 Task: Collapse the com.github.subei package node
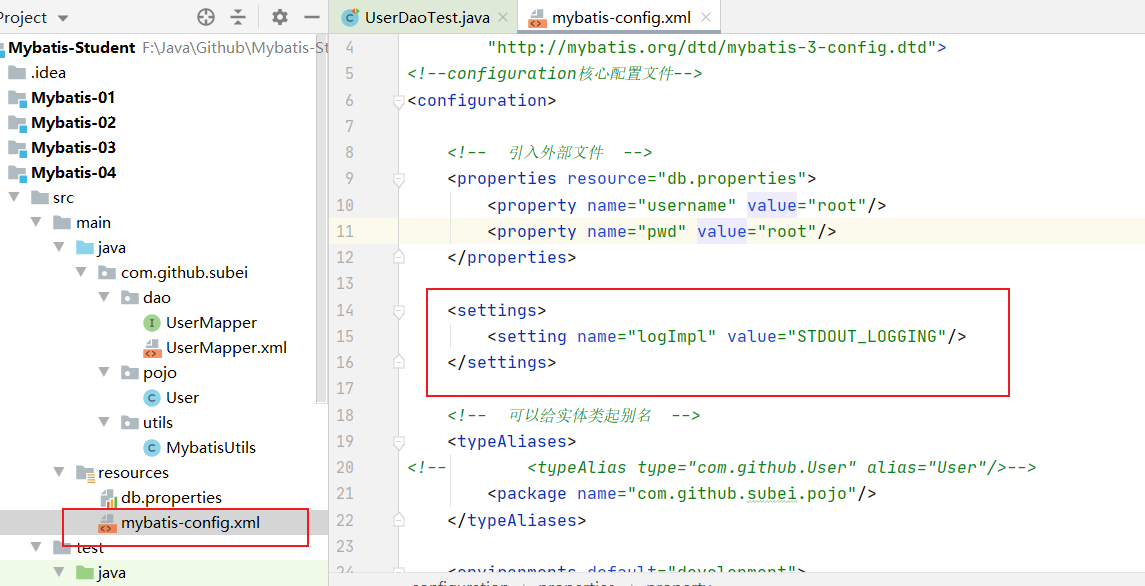tap(81, 273)
